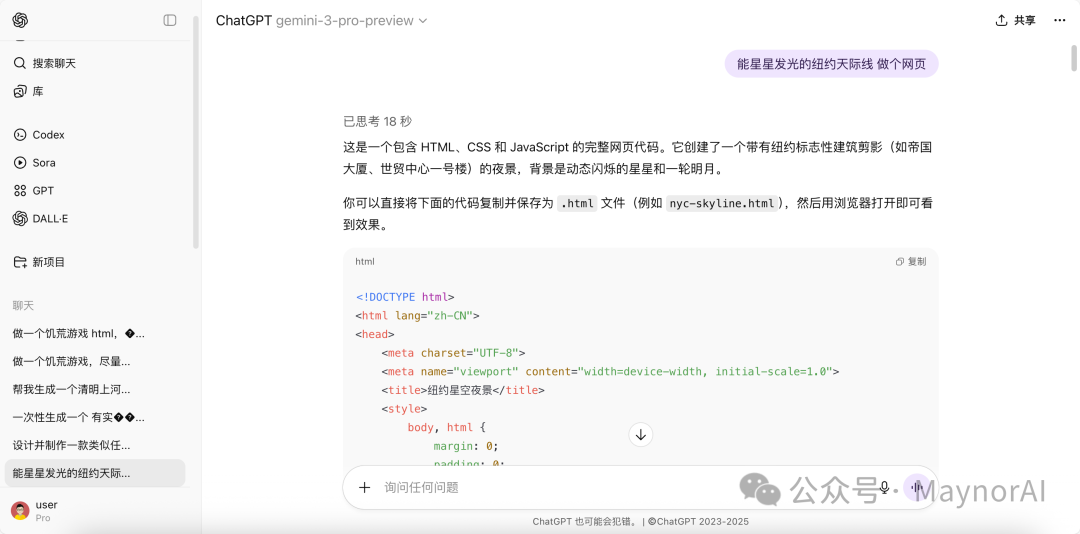
Task: Click the 复制 copy button text
Action: 917,262
